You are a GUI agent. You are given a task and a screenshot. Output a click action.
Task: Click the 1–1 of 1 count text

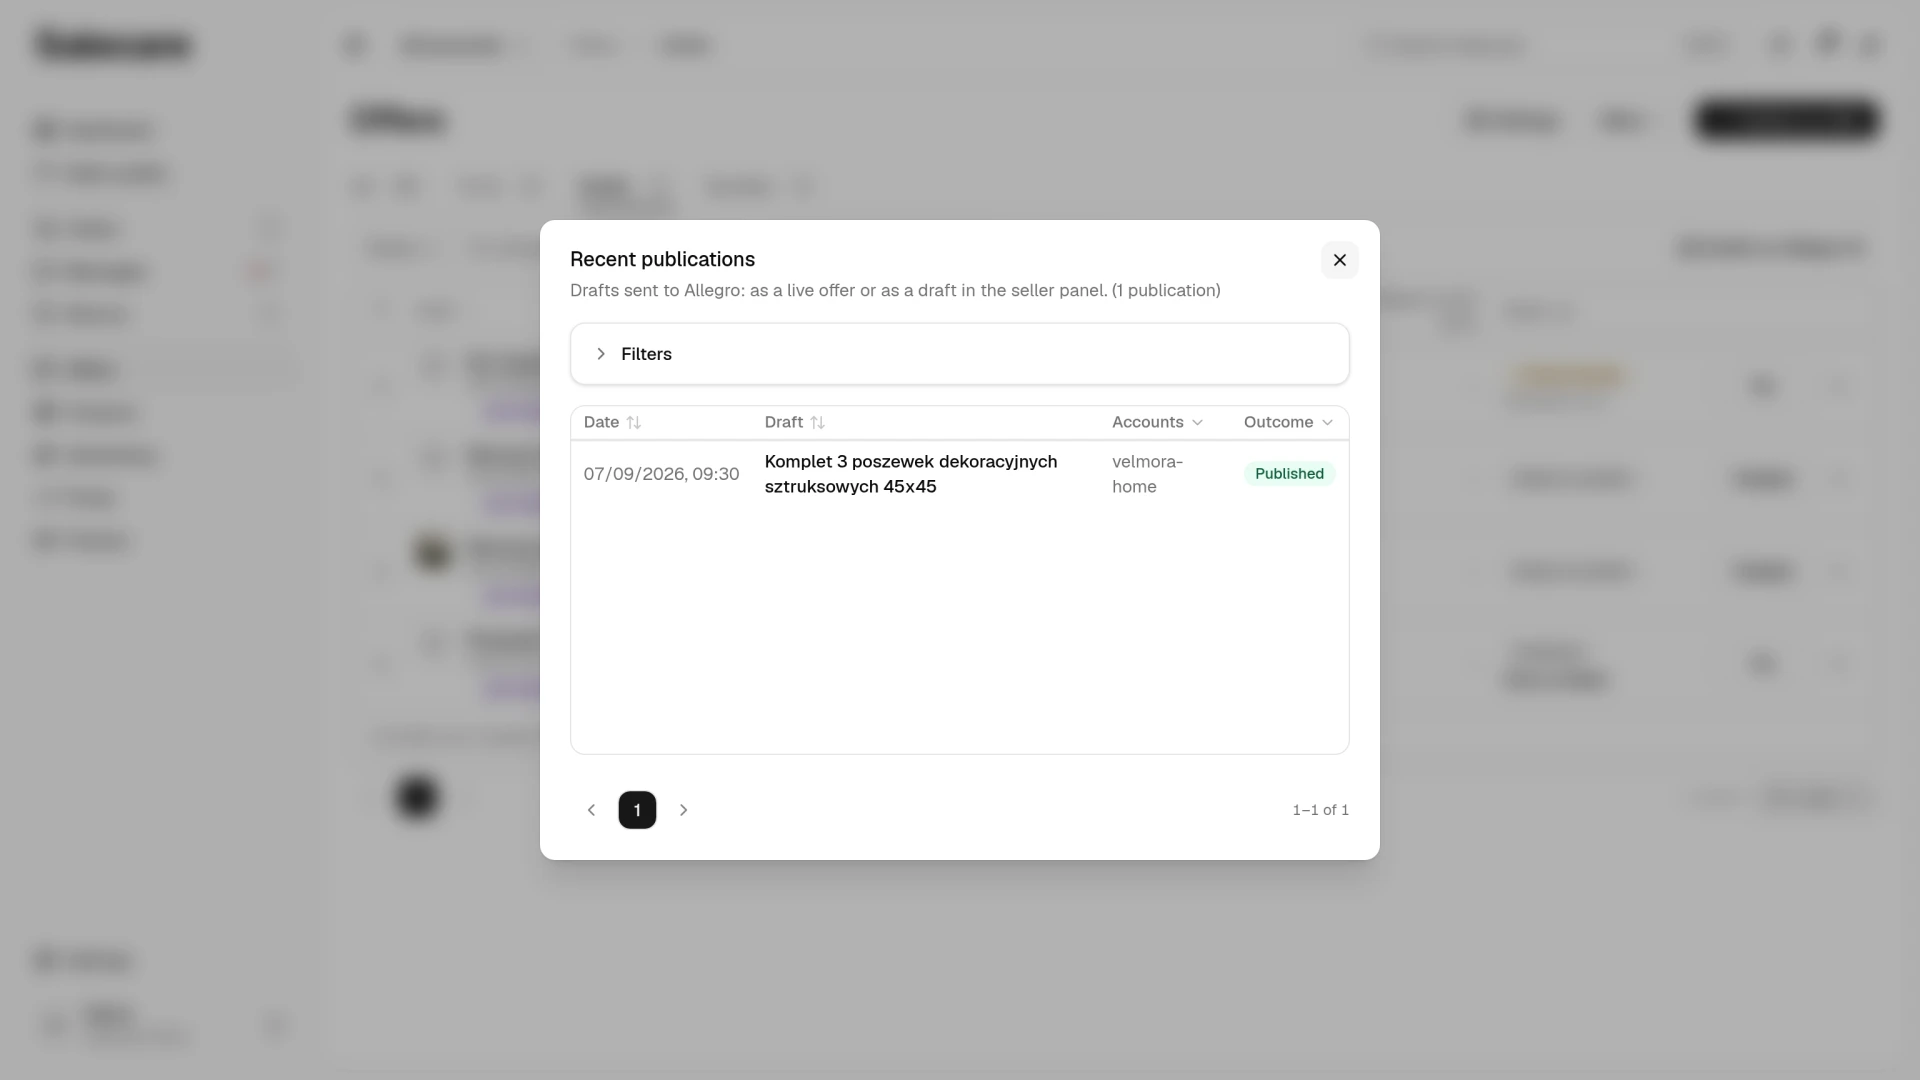[1320, 810]
